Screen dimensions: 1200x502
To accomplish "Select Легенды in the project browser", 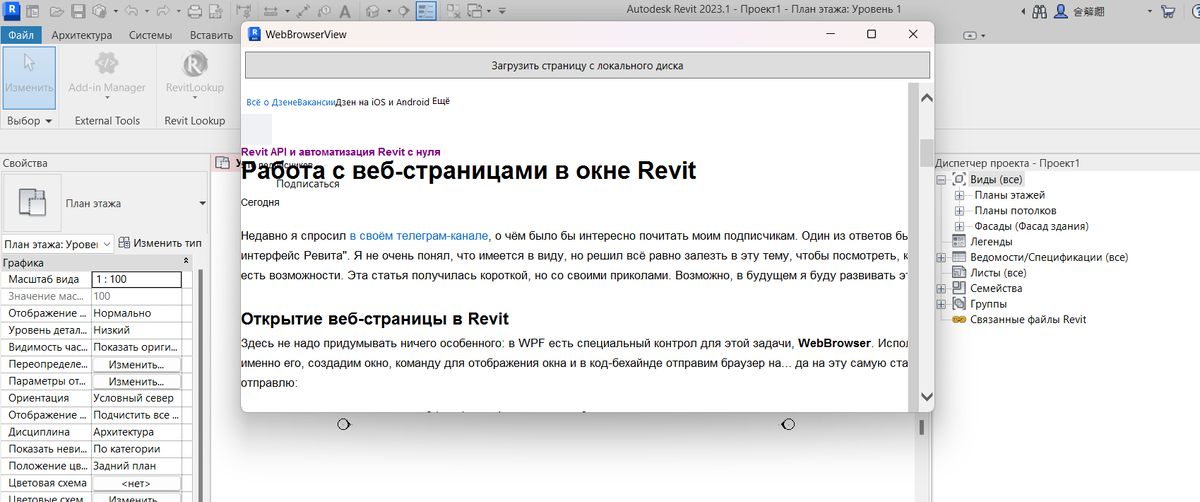I will pyautogui.click(x=991, y=242).
